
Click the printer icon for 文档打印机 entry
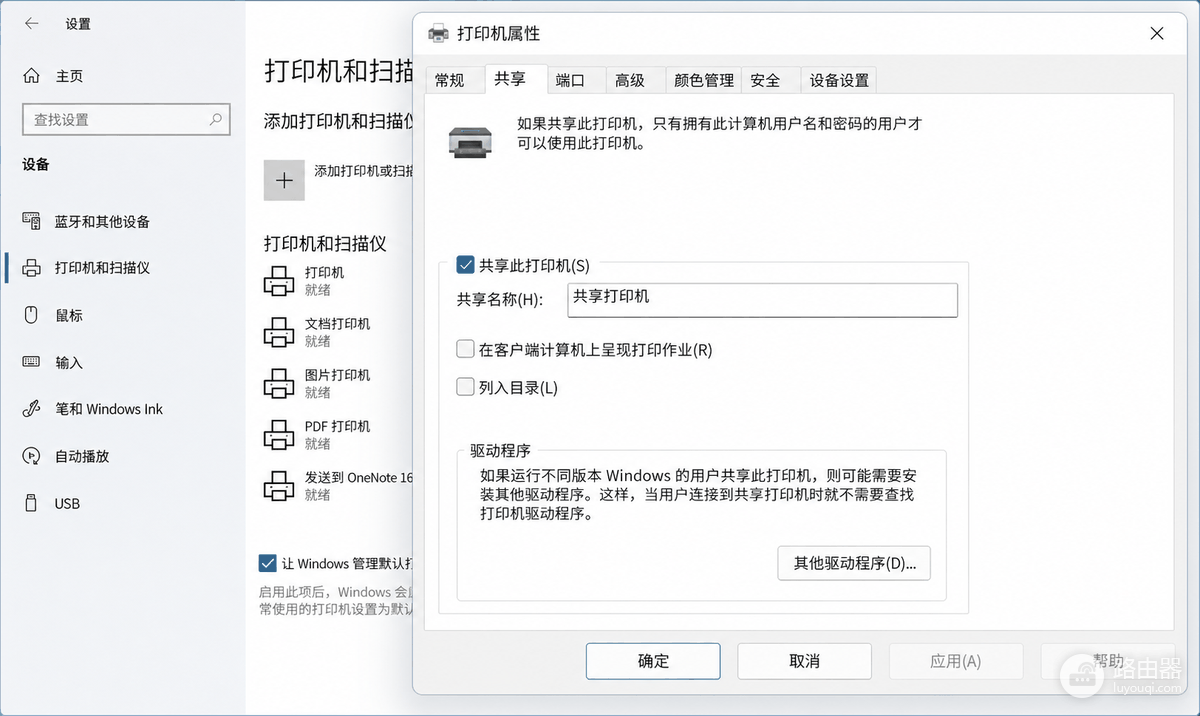pos(279,332)
